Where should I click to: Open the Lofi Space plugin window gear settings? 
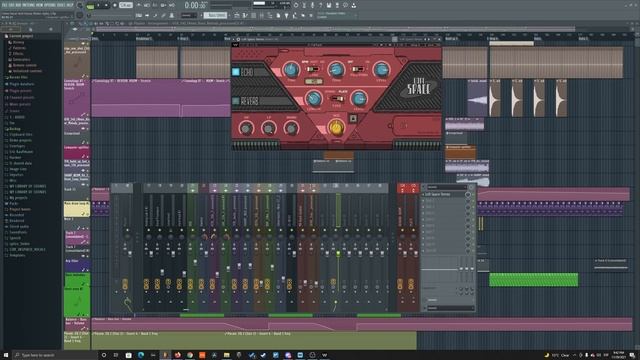point(238,39)
